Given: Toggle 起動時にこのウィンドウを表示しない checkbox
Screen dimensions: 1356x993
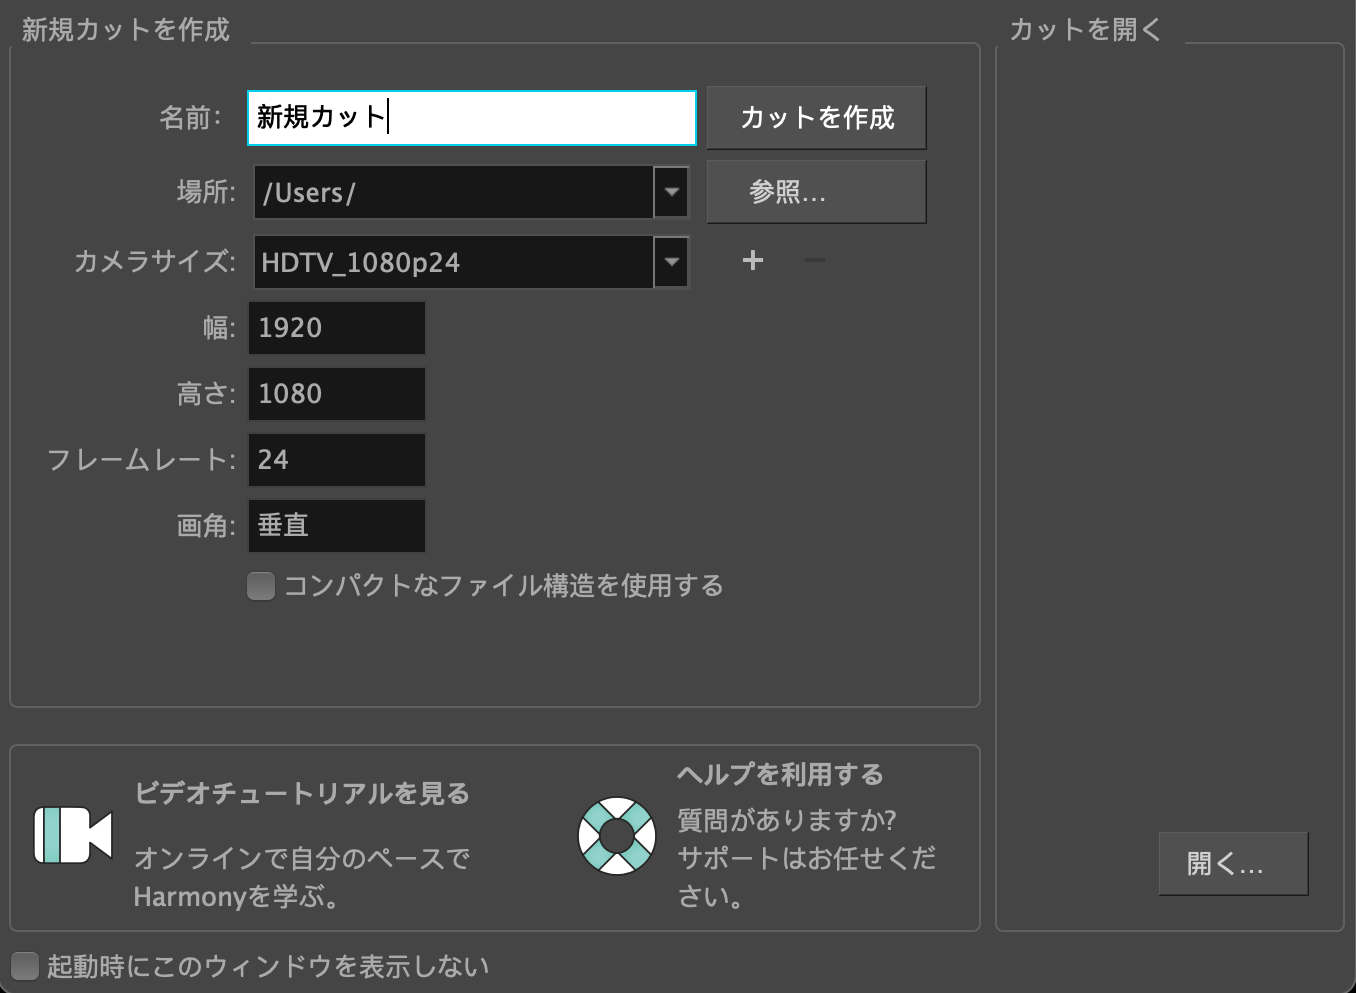Looking at the screenshot, I should click(24, 966).
